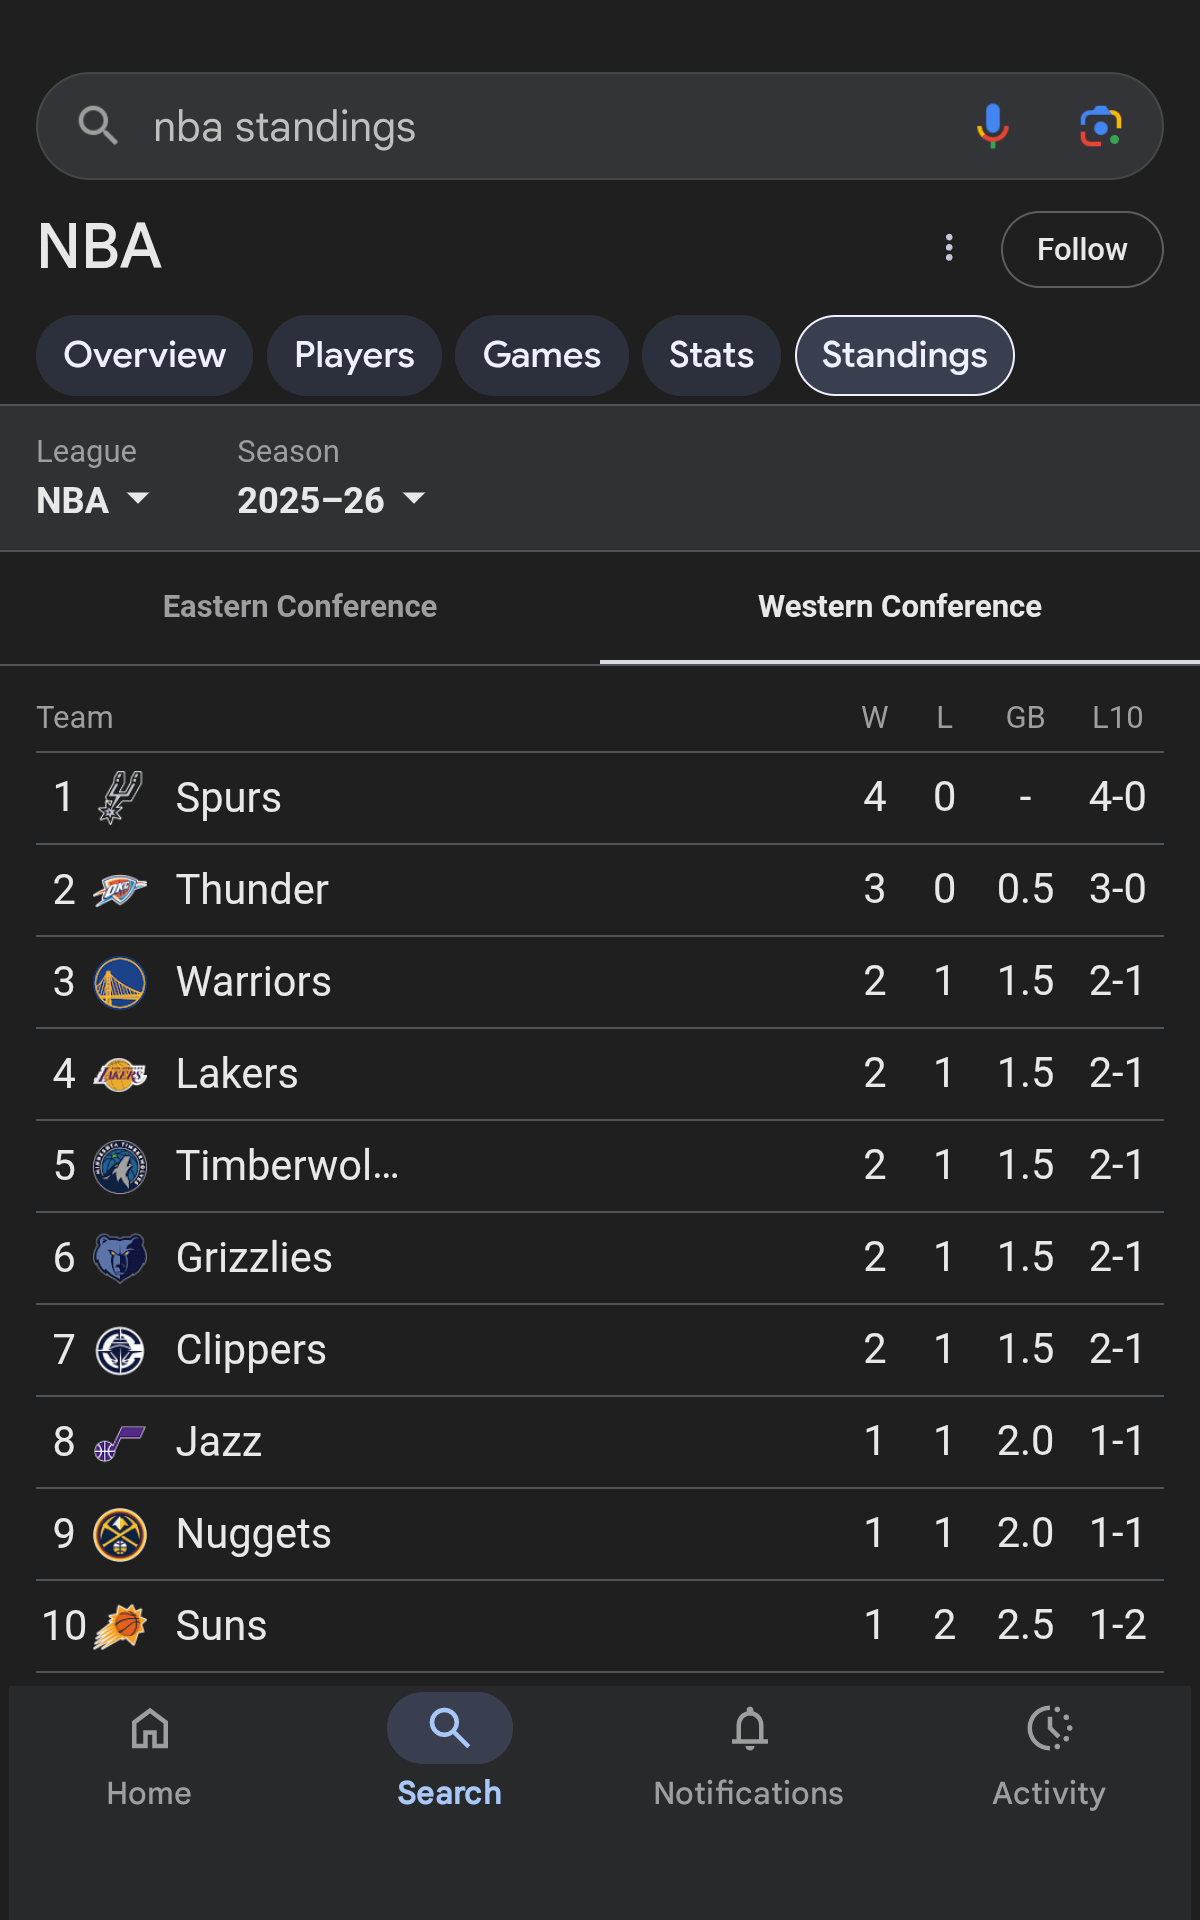The height and width of the screenshot is (1920, 1200).
Task: Open the Players chip
Action: 354,355
